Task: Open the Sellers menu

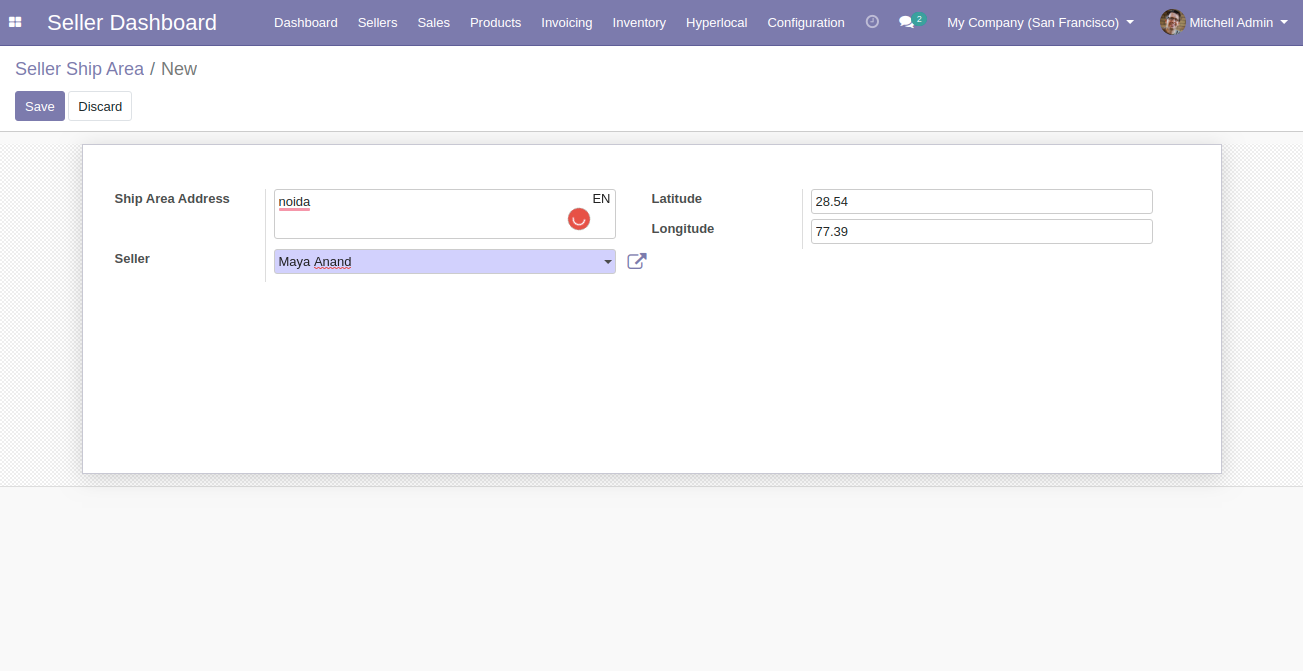Action: coord(377,22)
